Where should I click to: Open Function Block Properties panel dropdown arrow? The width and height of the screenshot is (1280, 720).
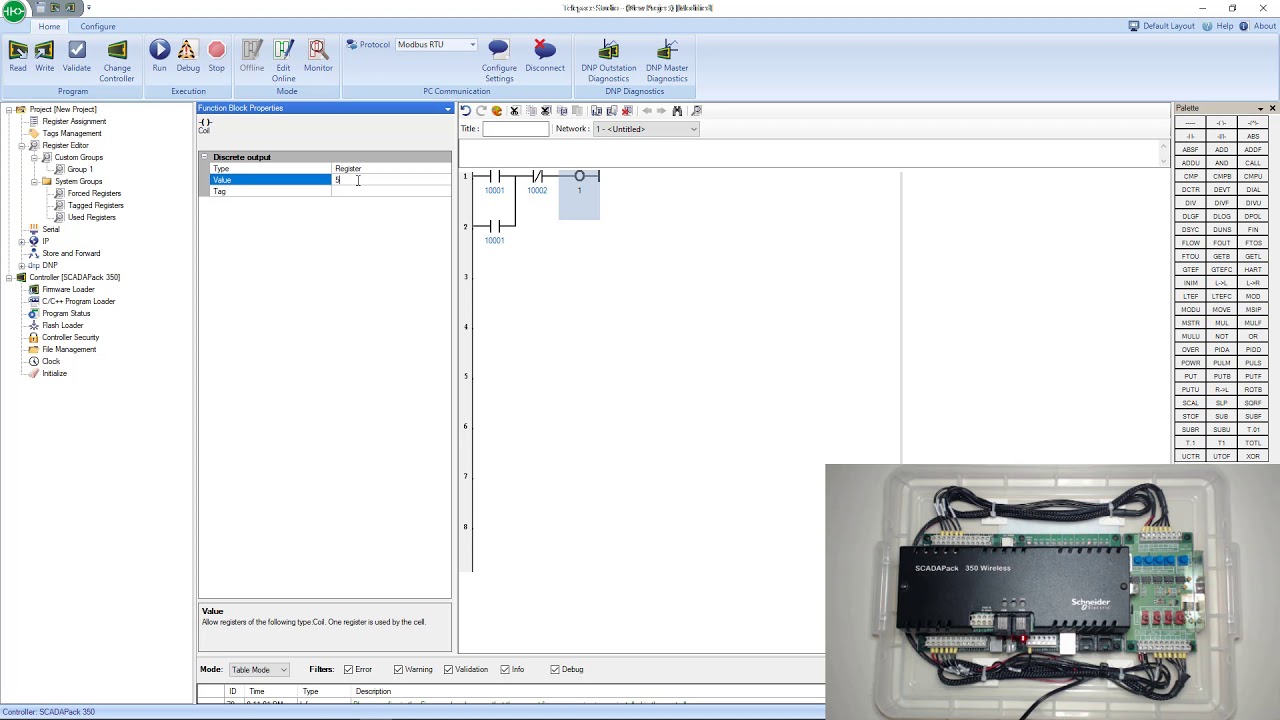click(447, 108)
